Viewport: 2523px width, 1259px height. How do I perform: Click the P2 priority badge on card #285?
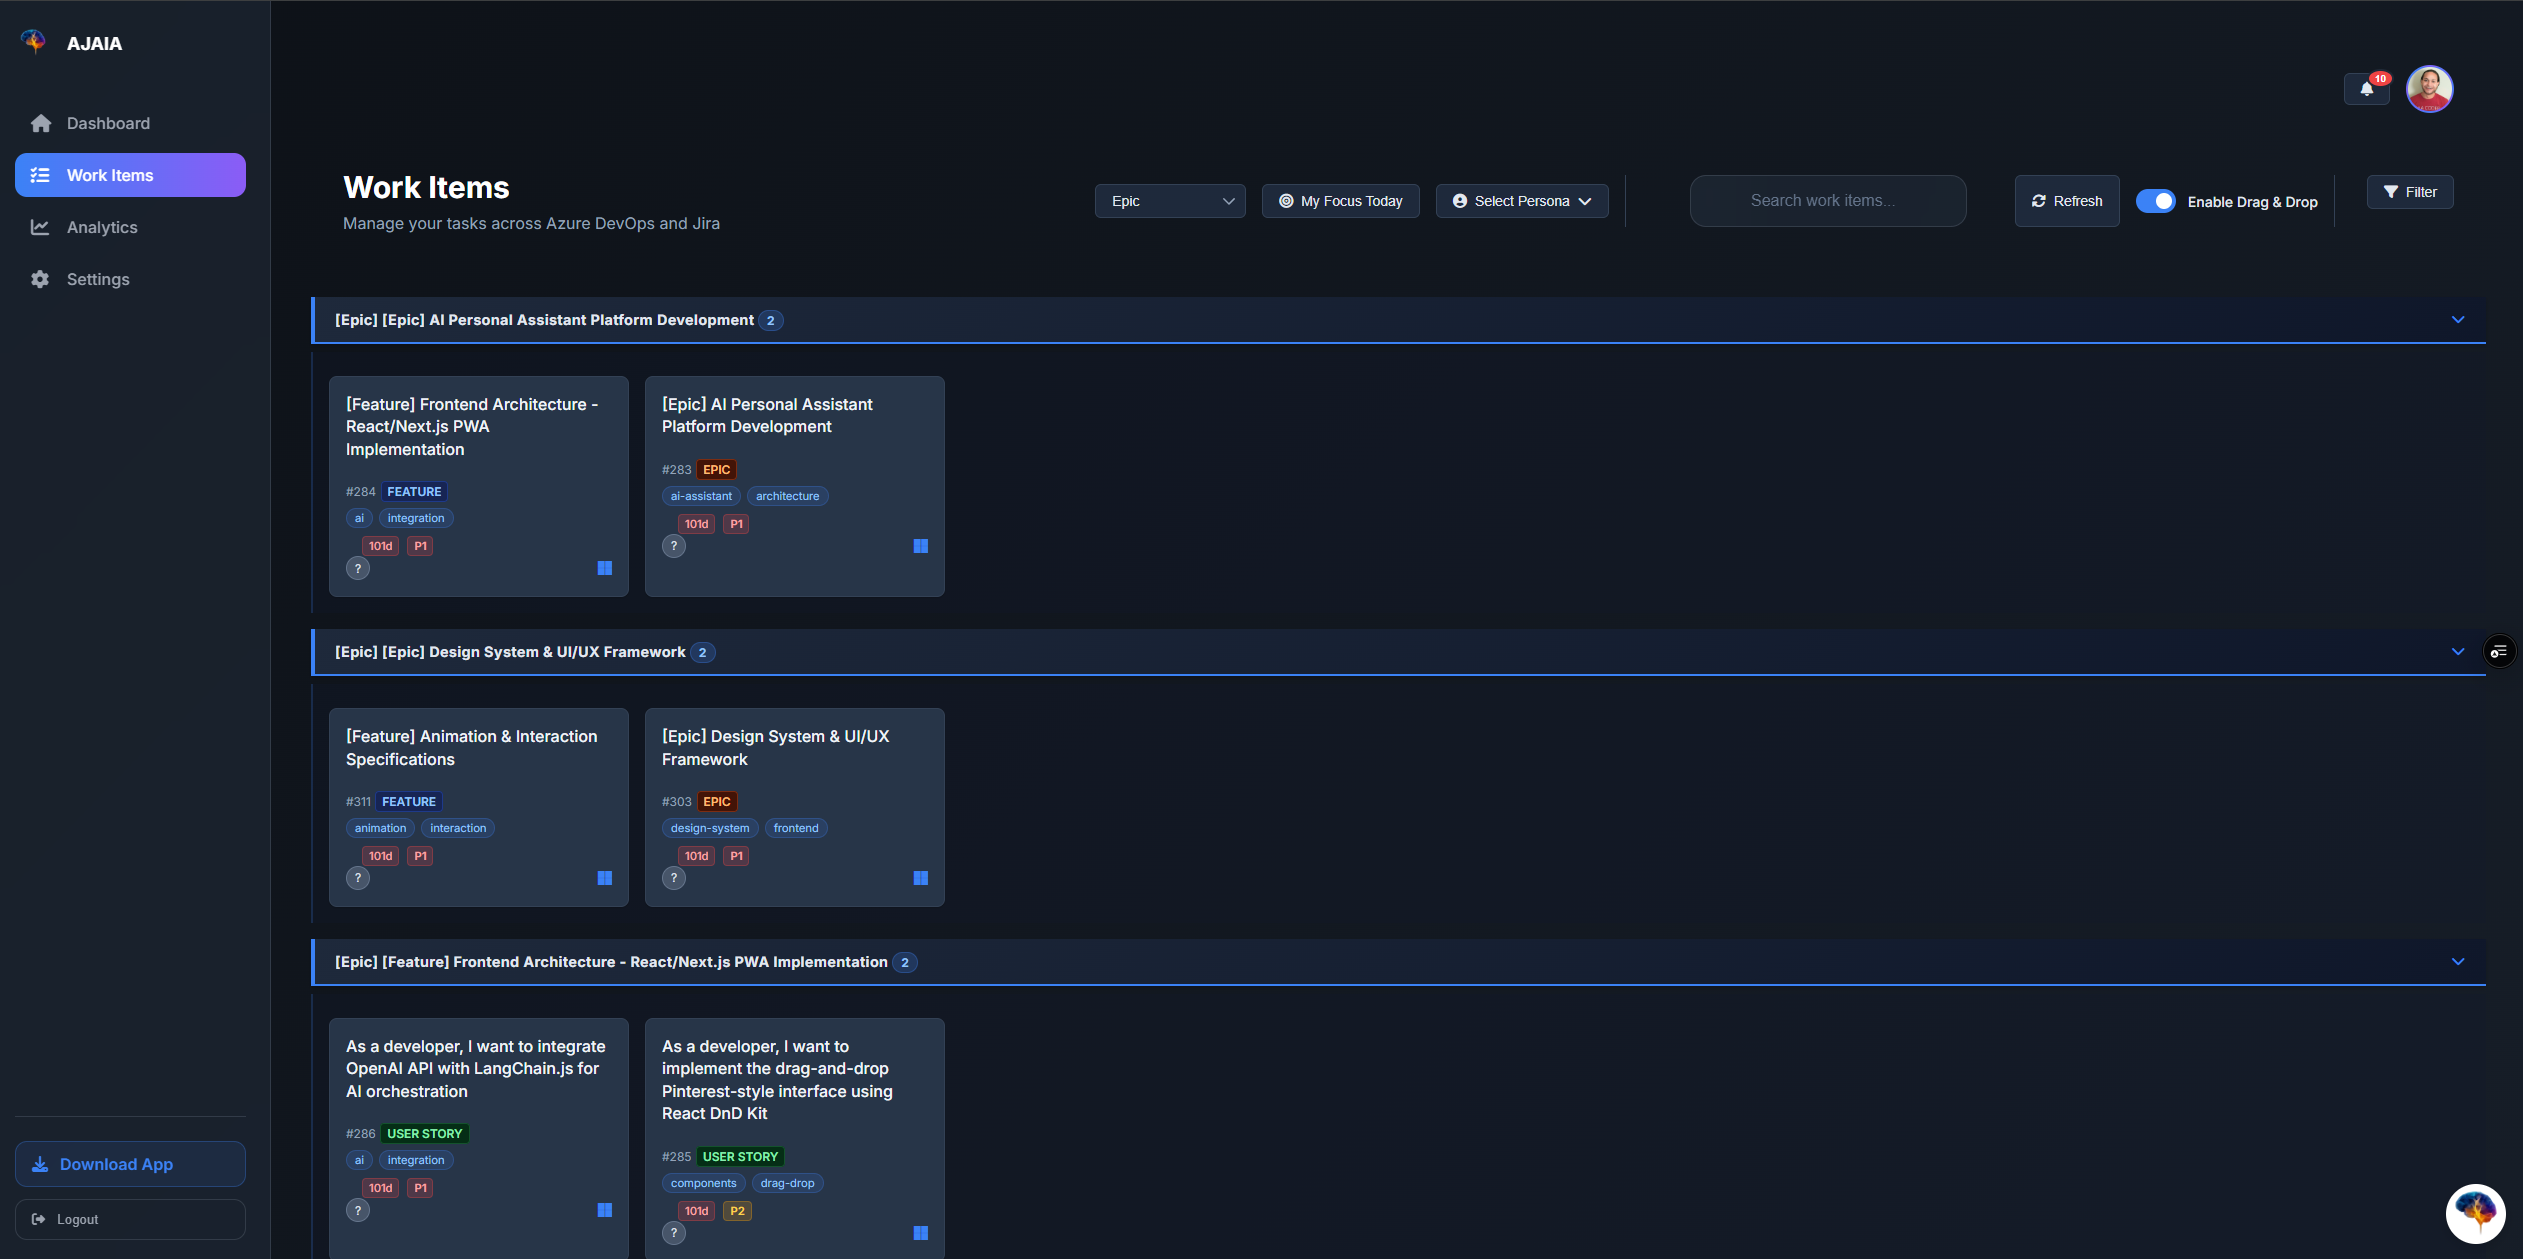pyautogui.click(x=737, y=1210)
